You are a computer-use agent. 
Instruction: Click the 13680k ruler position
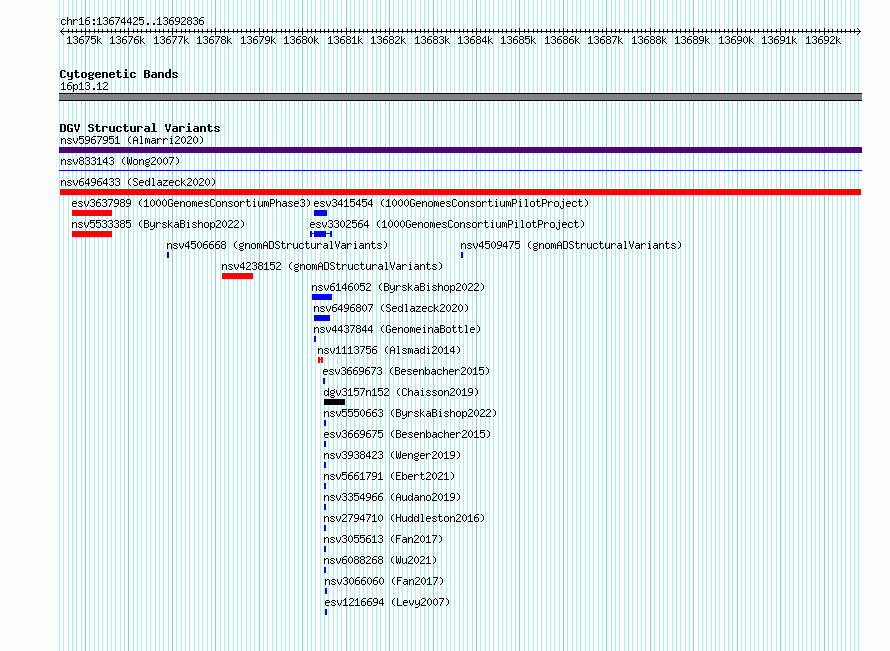pos(301,40)
